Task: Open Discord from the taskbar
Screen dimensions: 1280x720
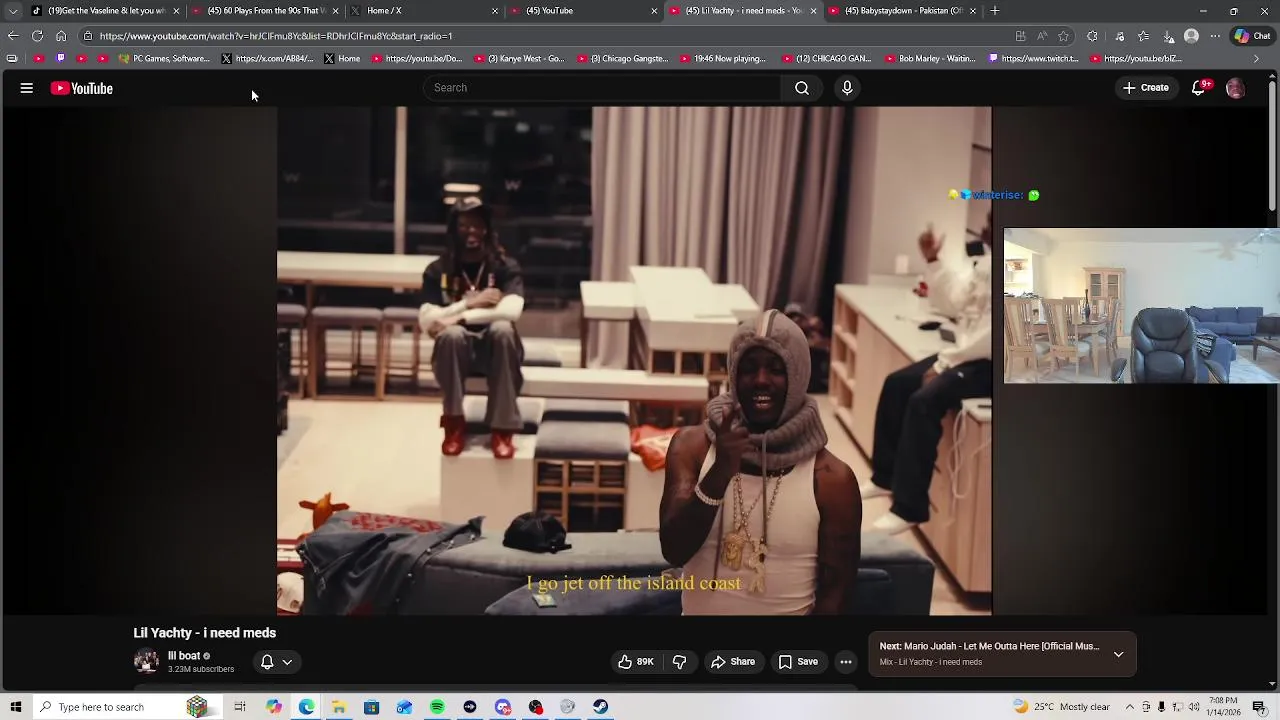Action: (502, 707)
